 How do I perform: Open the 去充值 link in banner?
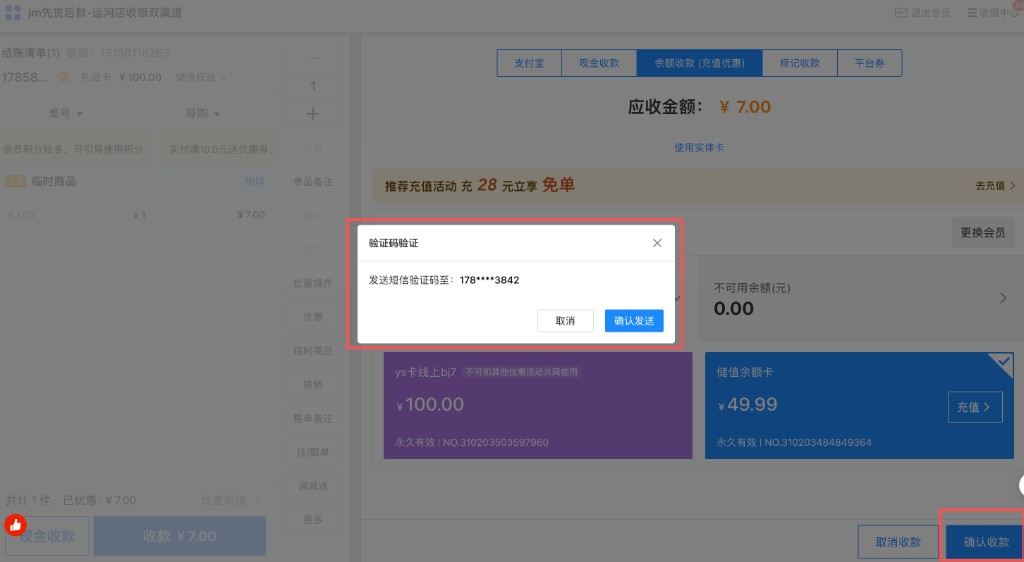pyautogui.click(x=995, y=186)
